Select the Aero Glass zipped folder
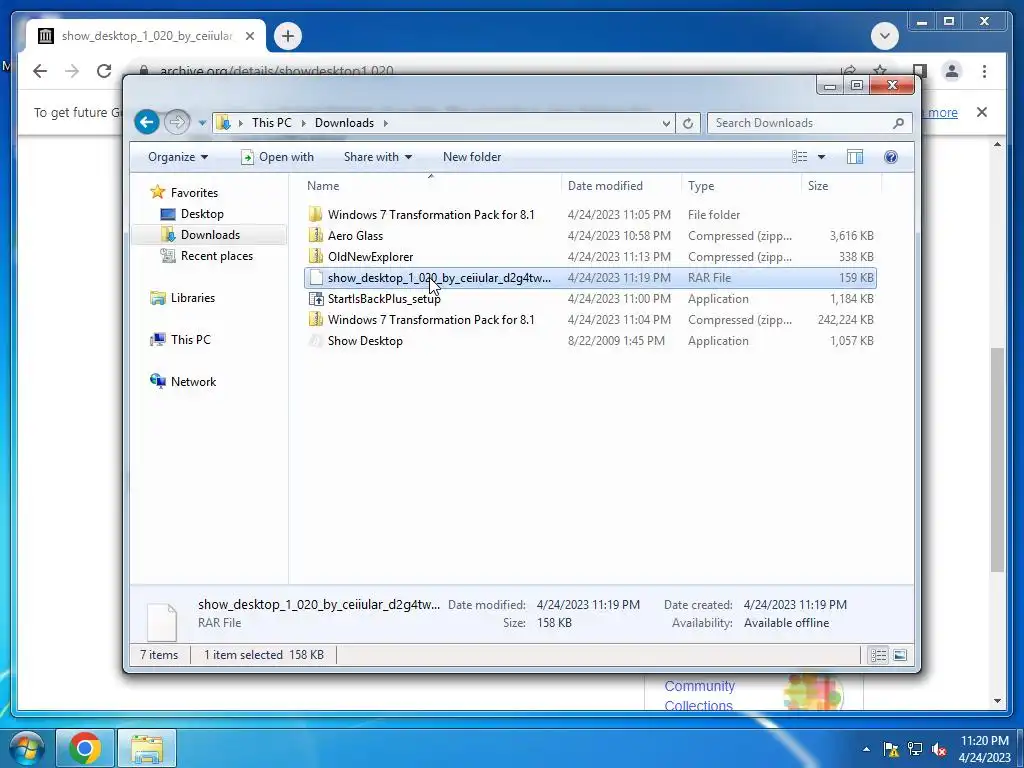This screenshot has height=768, width=1024. pyautogui.click(x=590, y=236)
